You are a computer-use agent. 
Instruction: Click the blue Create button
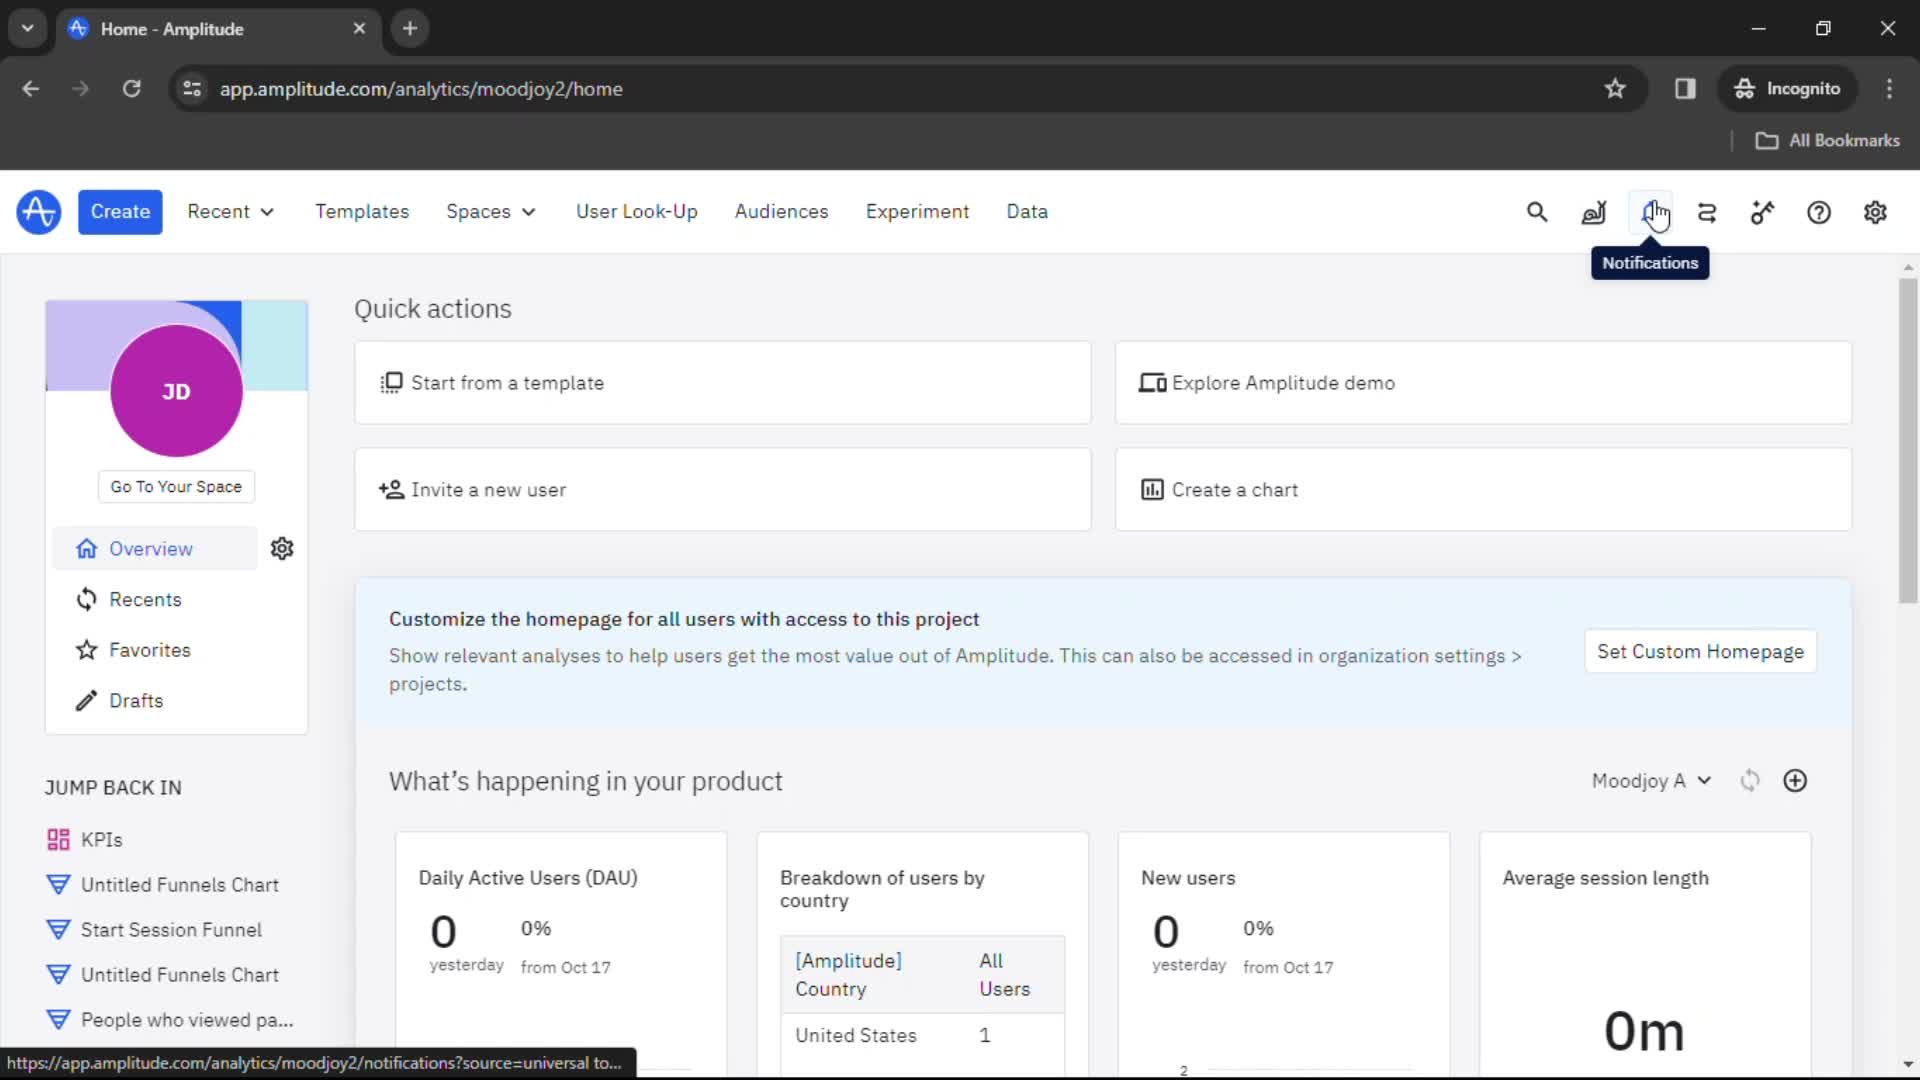[x=120, y=212]
